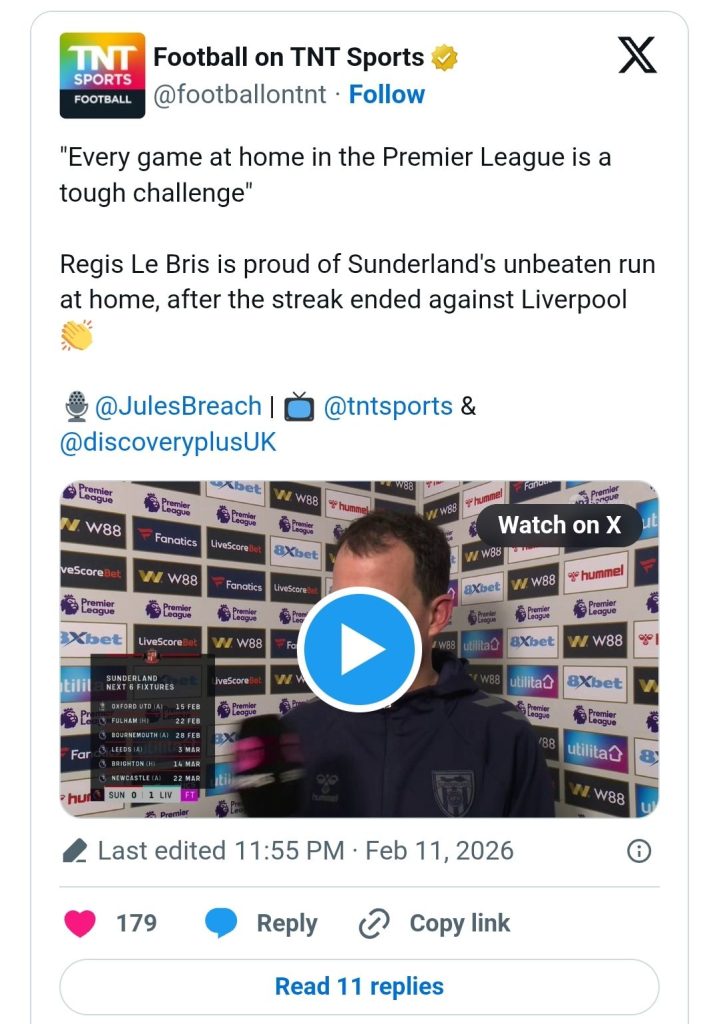
Task: Click the Last edited timestamp Feb 11, 2026
Action: (x=306, y=851)
